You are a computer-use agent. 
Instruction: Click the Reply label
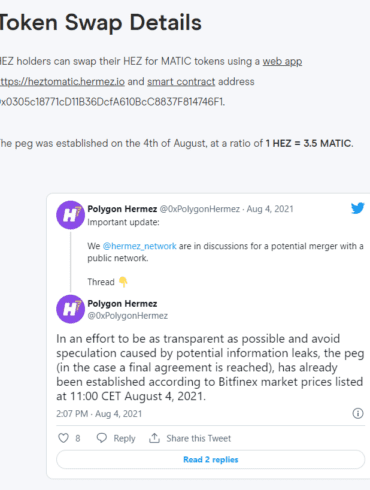[x=124, y=438]
